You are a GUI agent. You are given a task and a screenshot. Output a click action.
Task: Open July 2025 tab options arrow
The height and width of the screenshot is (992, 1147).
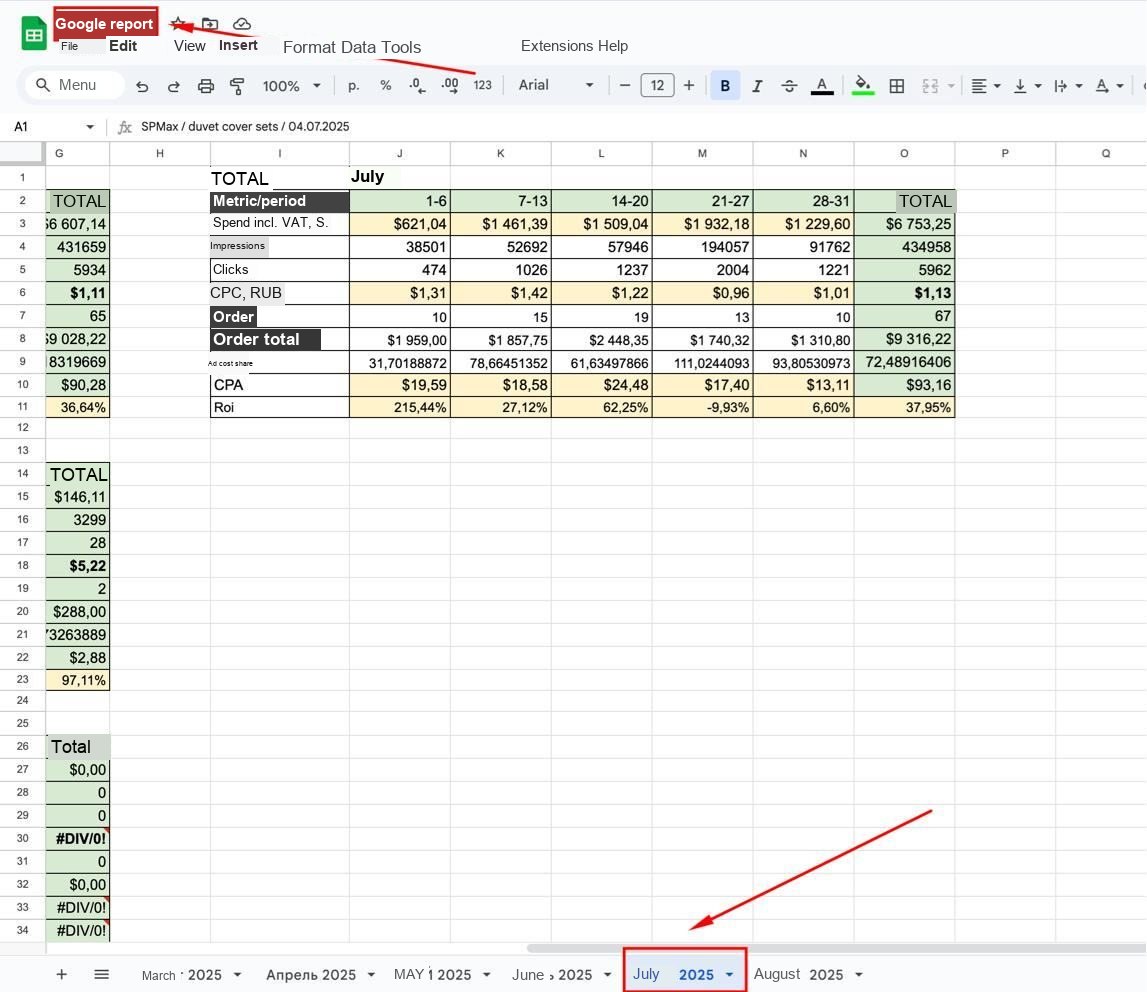coord(729,974)
